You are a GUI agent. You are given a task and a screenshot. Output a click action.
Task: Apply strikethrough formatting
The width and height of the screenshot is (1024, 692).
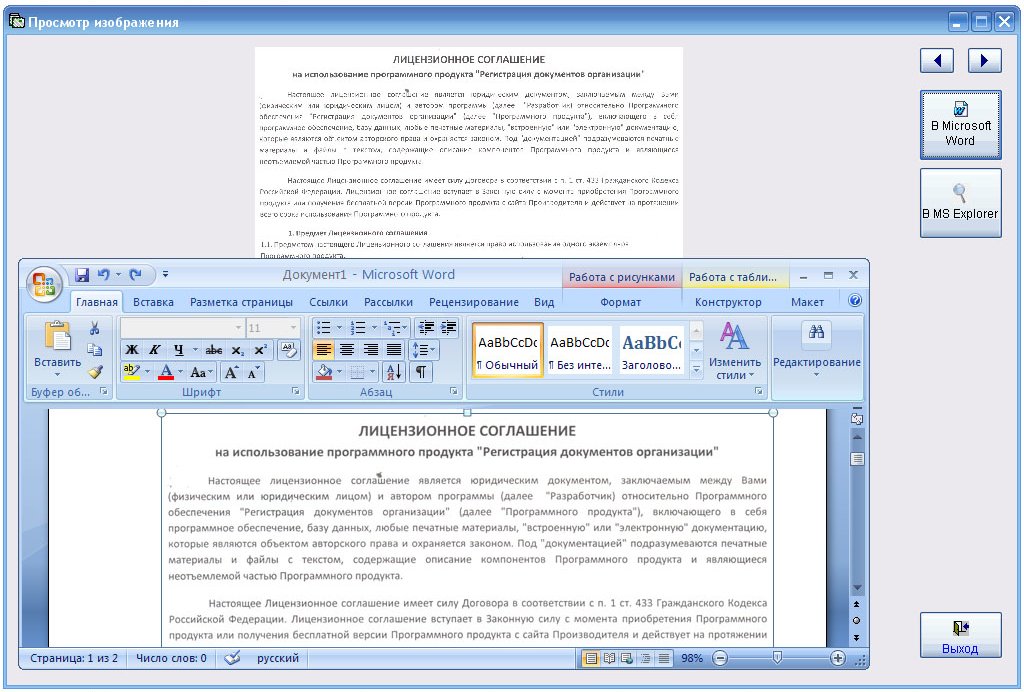pyautogui.click(x=214, y=351)
